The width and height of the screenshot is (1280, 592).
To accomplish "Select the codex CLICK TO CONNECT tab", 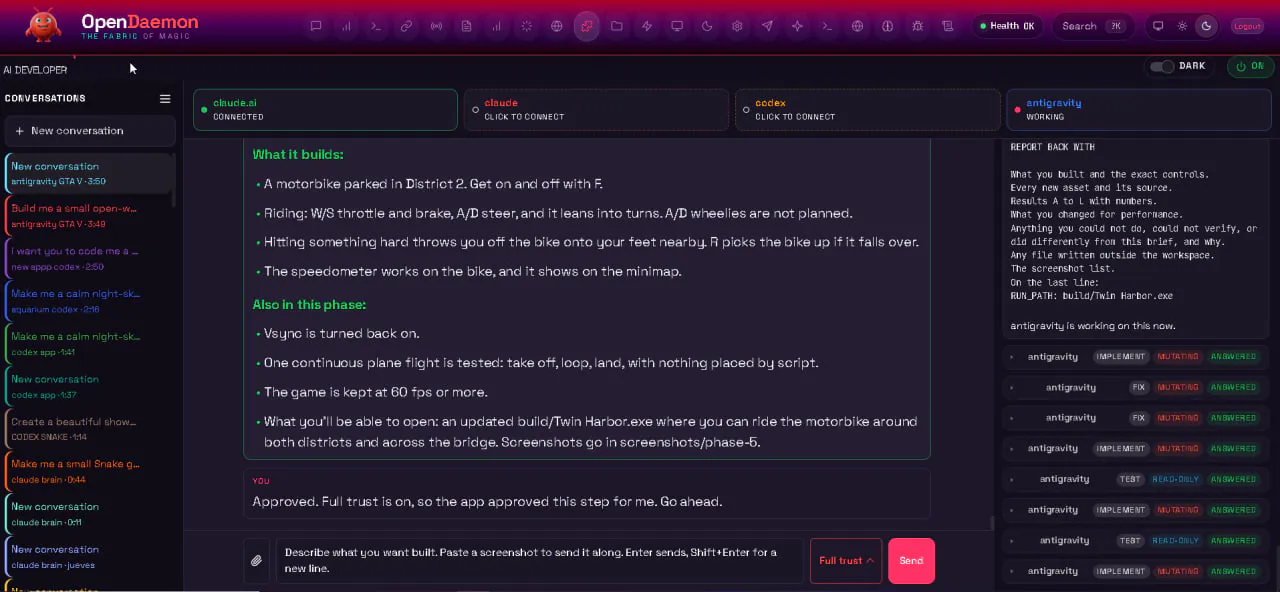I will 867,110.
